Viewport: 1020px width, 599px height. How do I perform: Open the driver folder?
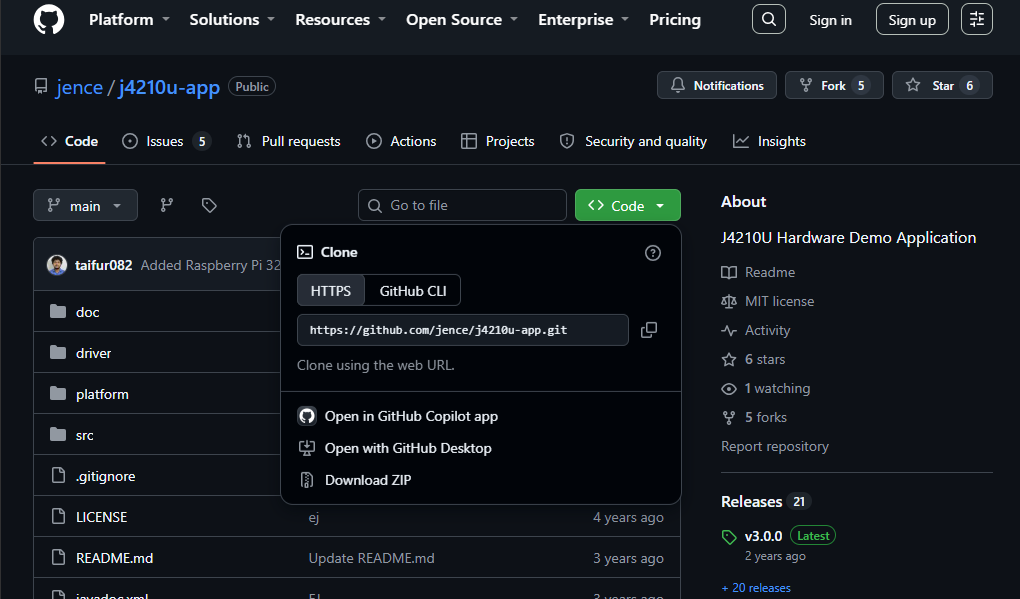point(93,353)
